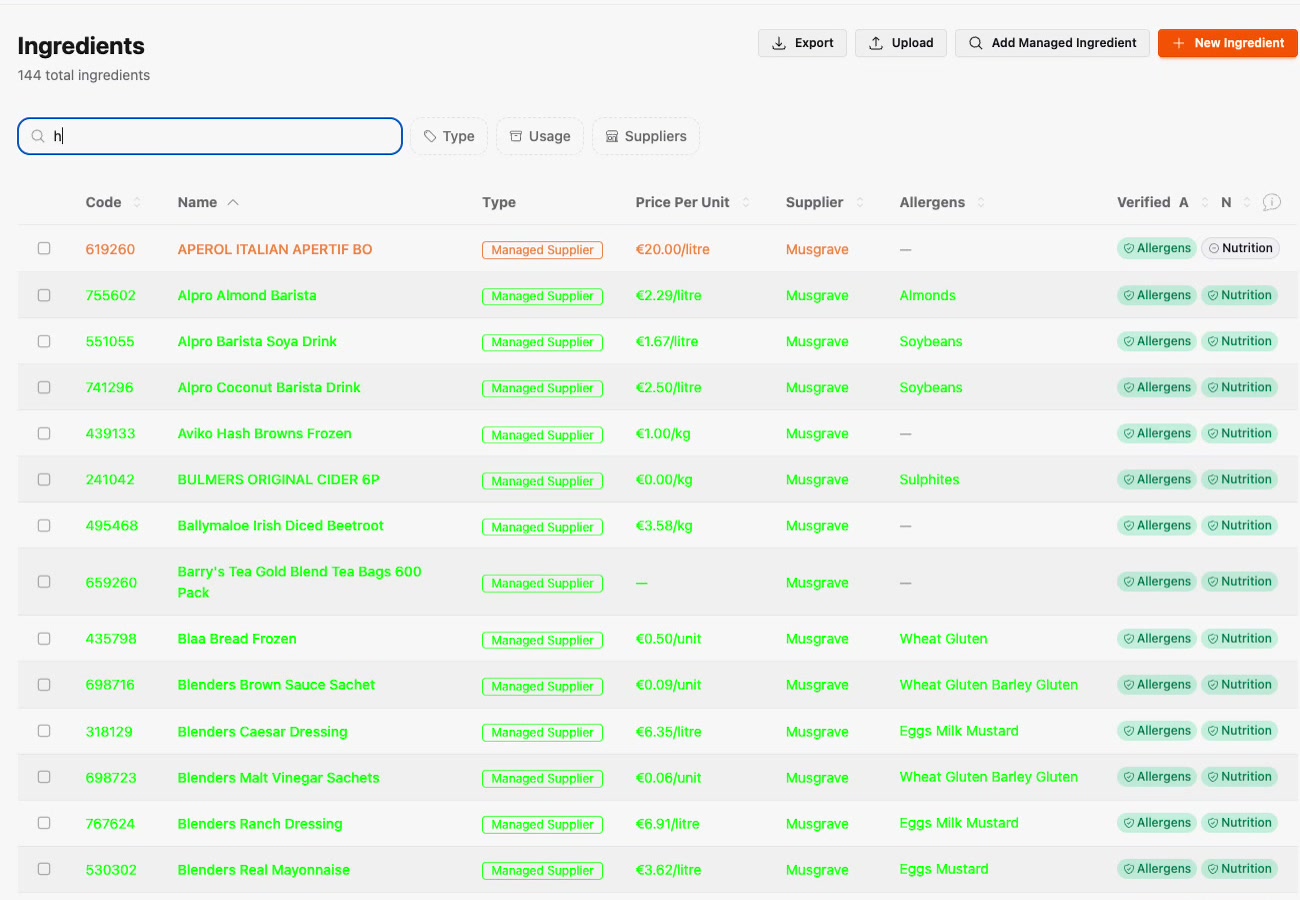Screen dimensions: 1300x900
Task: Open Add Managed Ingredient search
Action: coord(1052,43)
